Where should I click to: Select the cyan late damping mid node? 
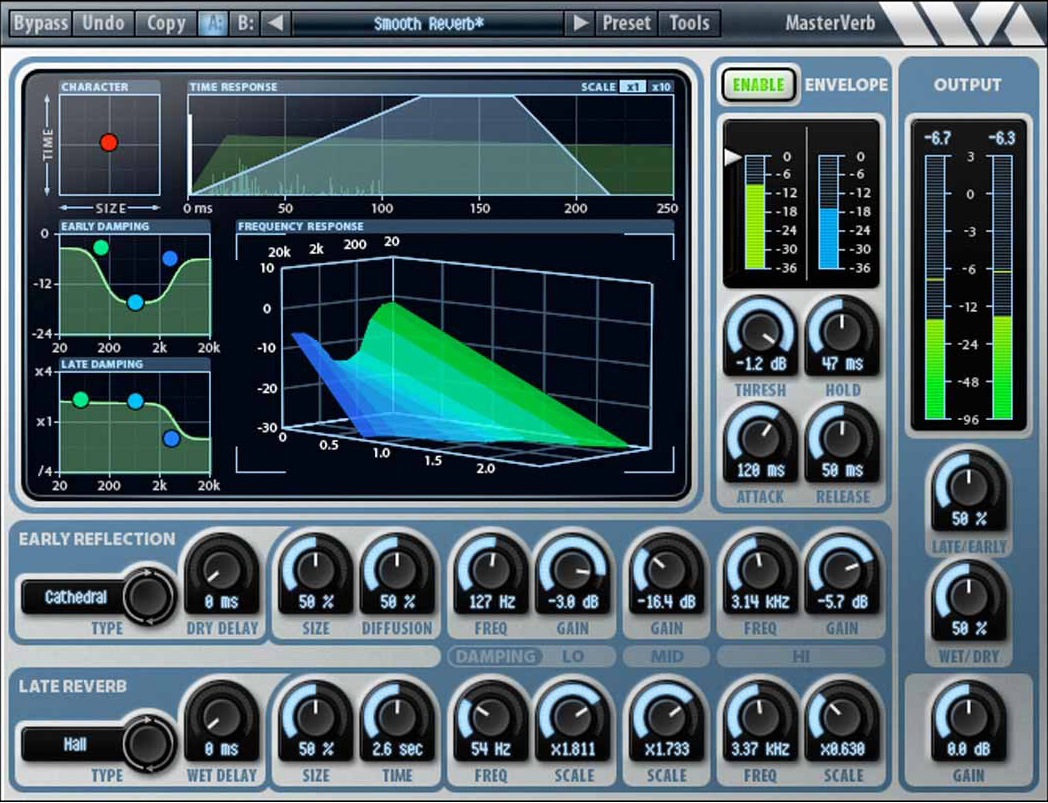click(136, 401)
